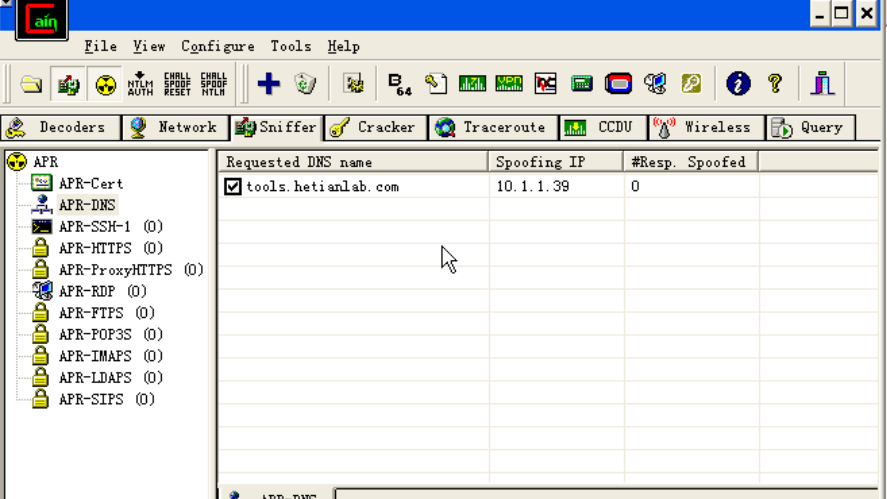Open the Configure network card icon
The image size is (887, 499).
tap(354, 84)
